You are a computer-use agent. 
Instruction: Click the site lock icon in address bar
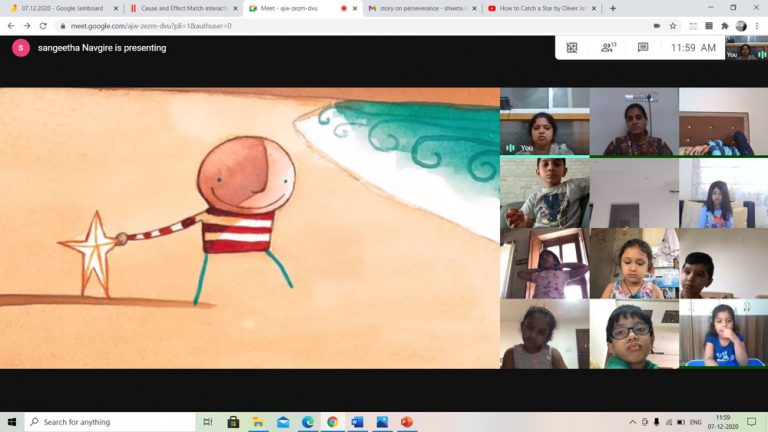[63, 26]
